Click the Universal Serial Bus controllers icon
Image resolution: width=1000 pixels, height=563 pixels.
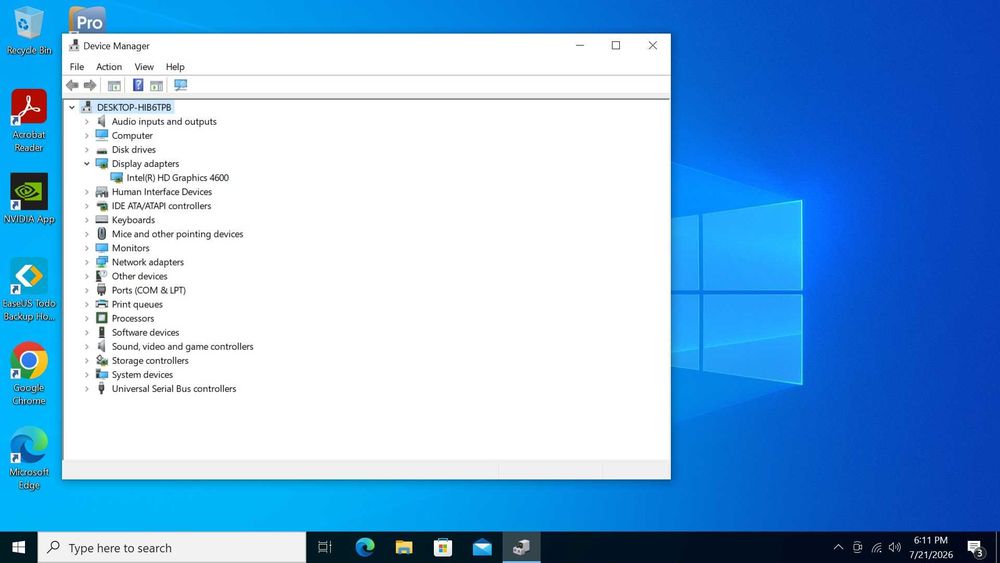pyautogui.click(x=101, y=388)
